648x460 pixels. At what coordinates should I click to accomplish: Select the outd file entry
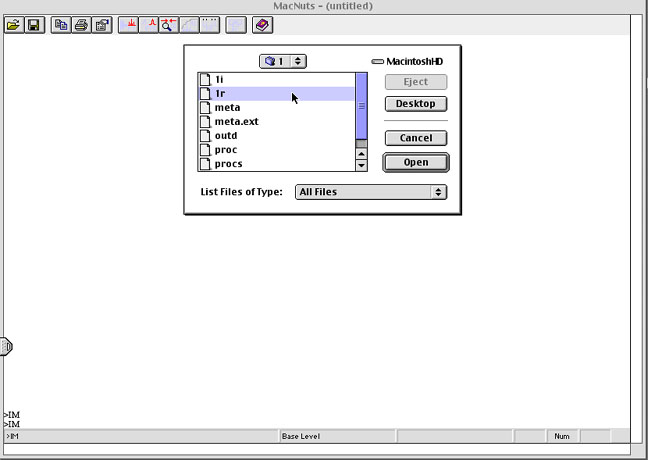point(226,135)
